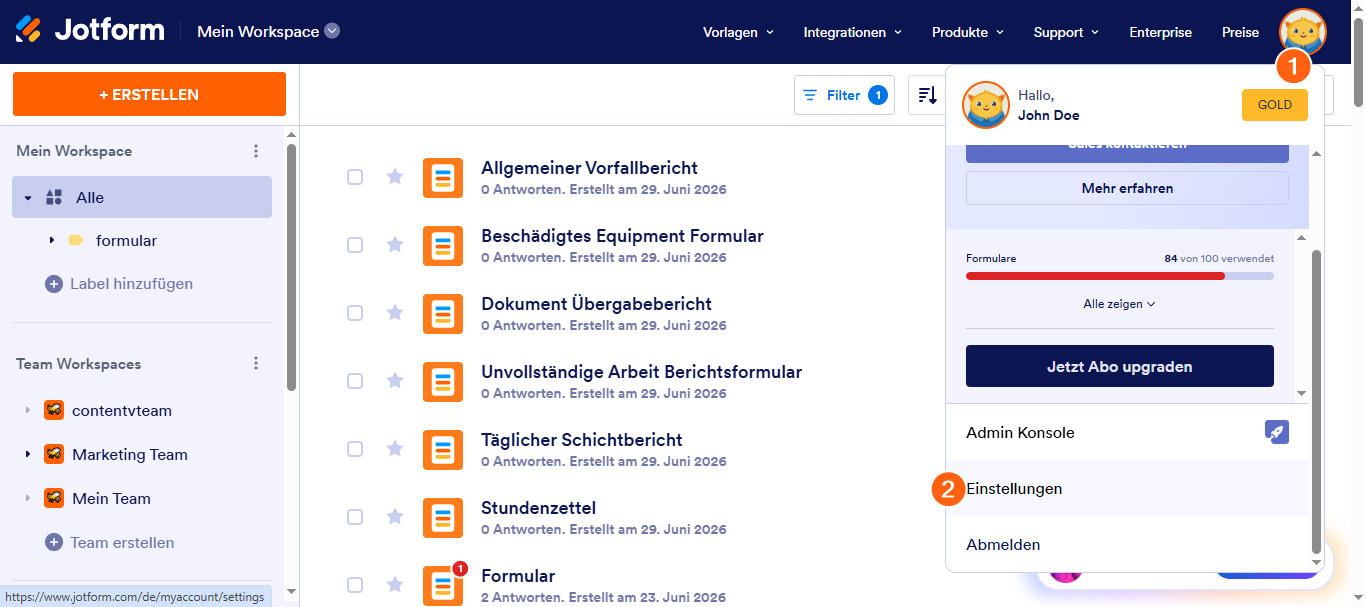Click the Stundenzettel form icon
Screen dimensions: 1366x607
(443, 518)
